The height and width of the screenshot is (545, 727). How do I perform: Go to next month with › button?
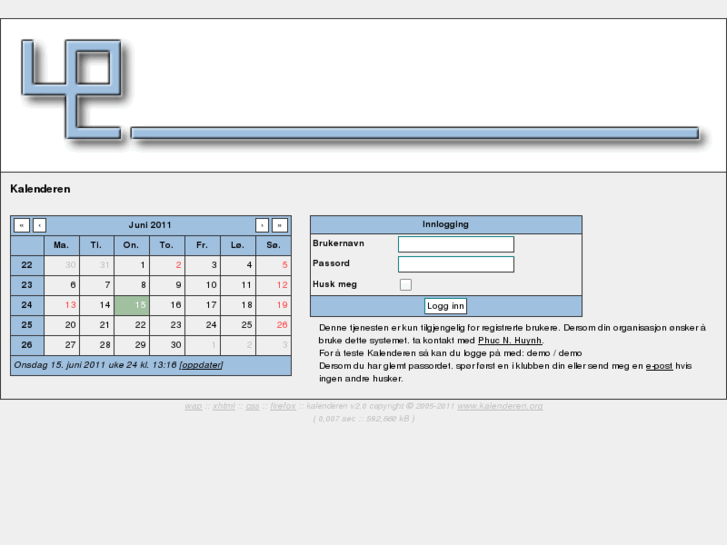pyautogui.click(x=262, y=225)
